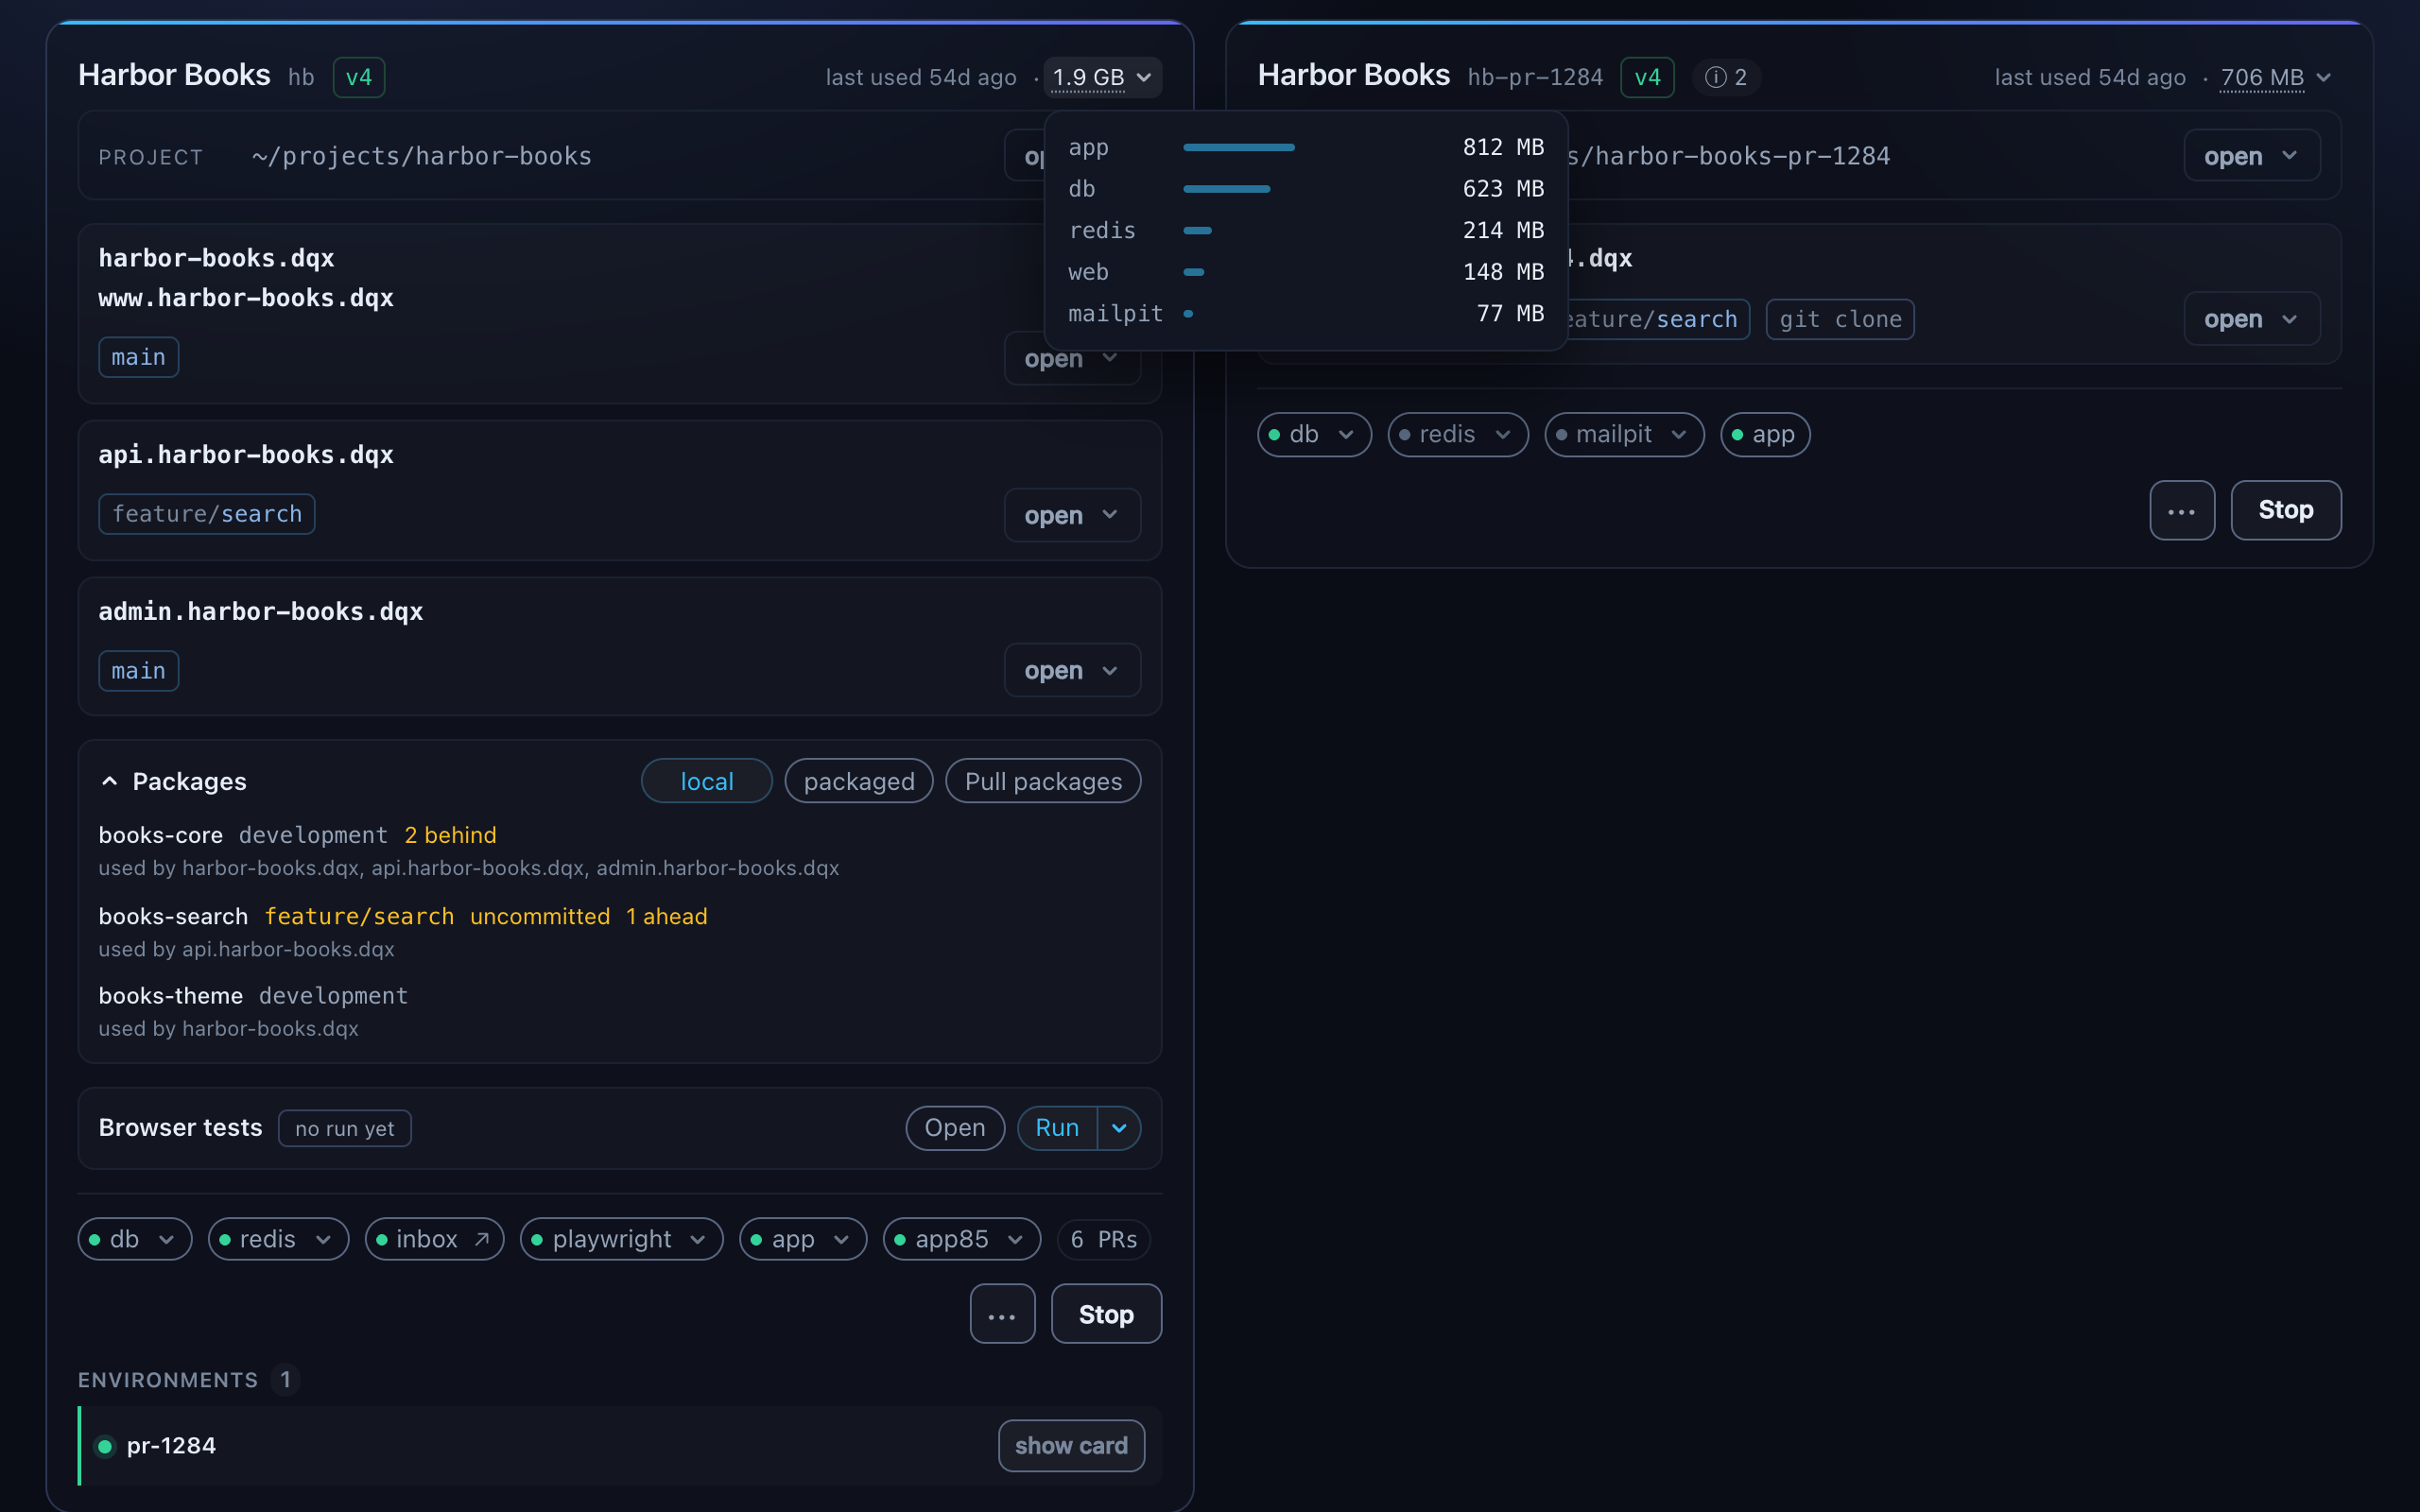Open the hb-pr-1284 card's three-dots menu
This screenshot has width=2420, height=1512.
pyautogui.click(x=2182, y=510)
